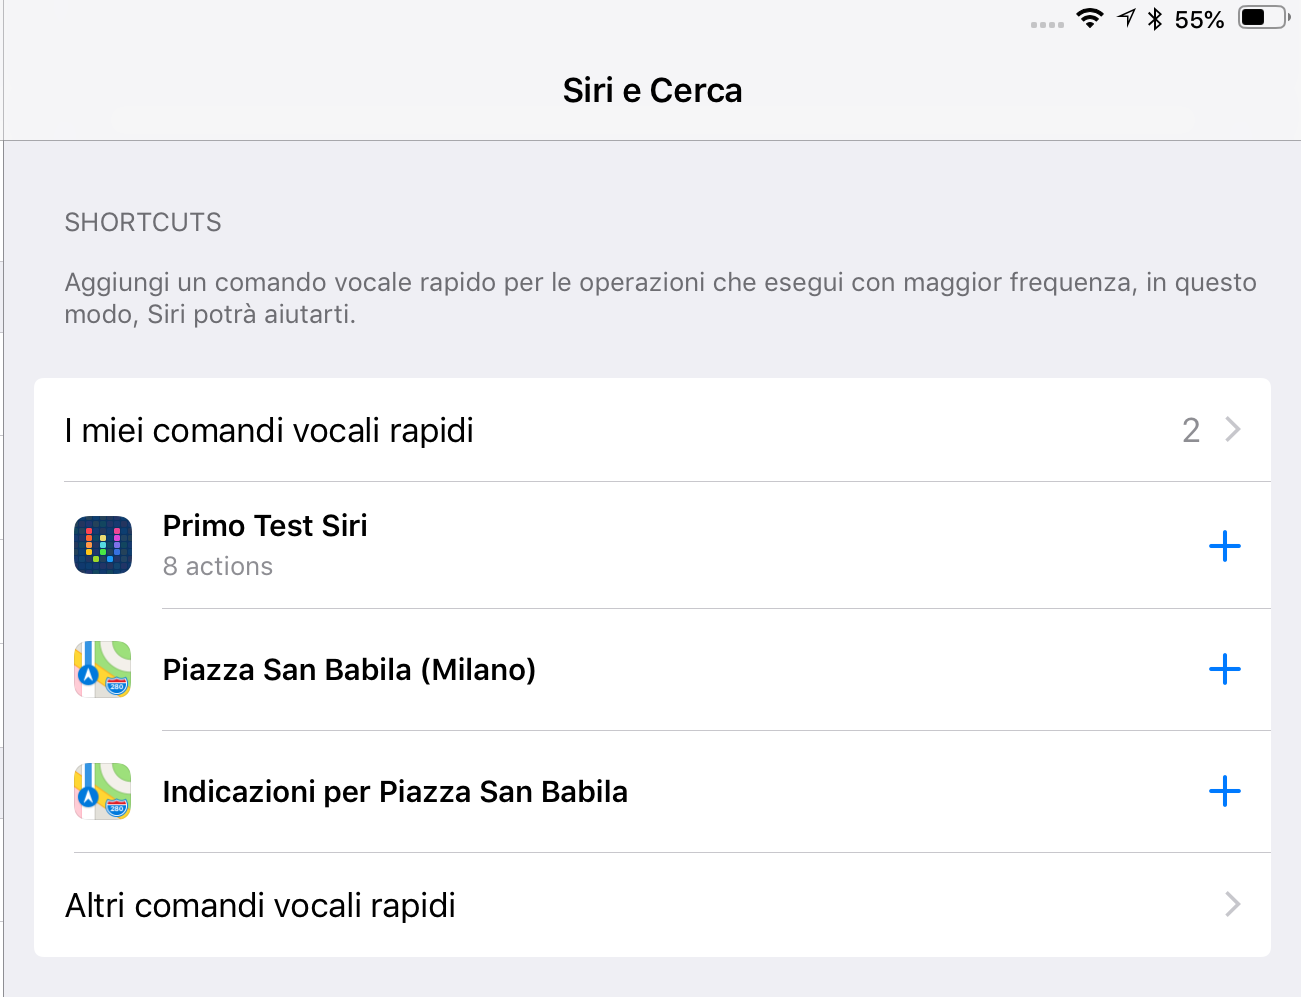This screenshot has width=1301, height=997.
Task: Open I miei comandi vocali rapidi
Action: click(x=269, y=431)
